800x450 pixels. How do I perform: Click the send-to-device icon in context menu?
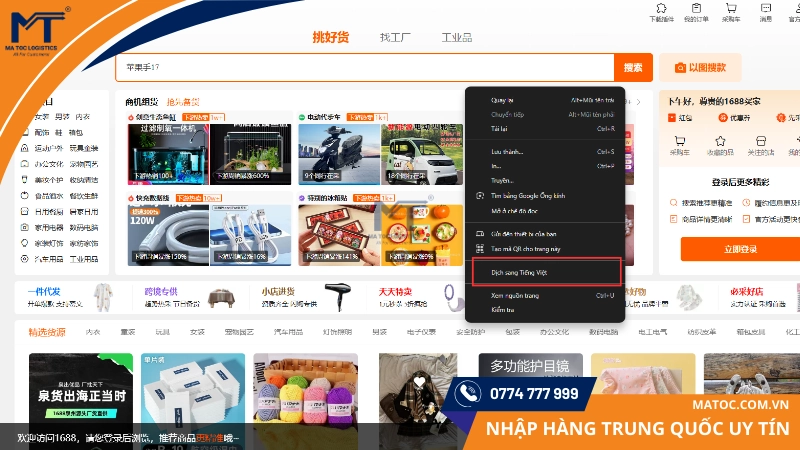[x=480, y=234]
